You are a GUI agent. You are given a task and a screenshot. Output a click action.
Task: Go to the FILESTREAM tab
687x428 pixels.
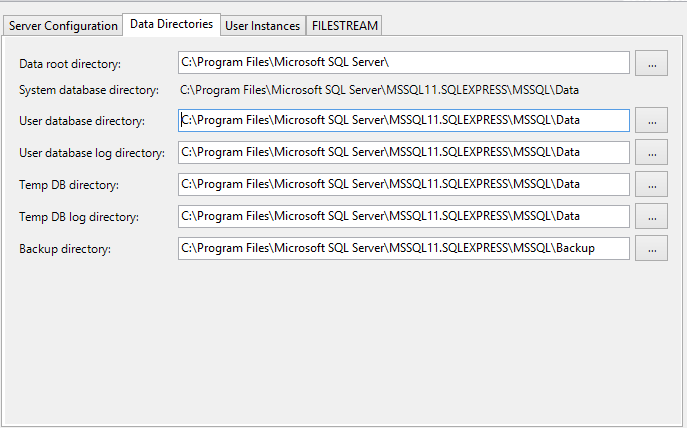(x=342, y=25)
